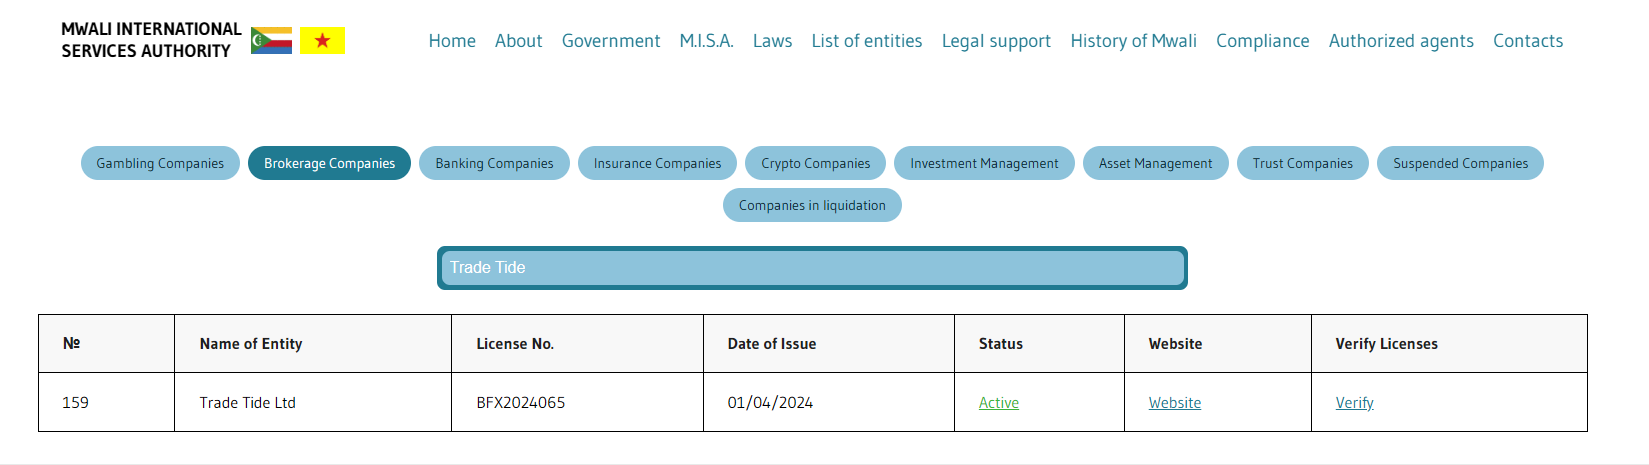The height and width of the screenshot is (465, 1649).
Task: Click the Trade Tide search field
Action: pyautogui.click(x=811, y=268)
